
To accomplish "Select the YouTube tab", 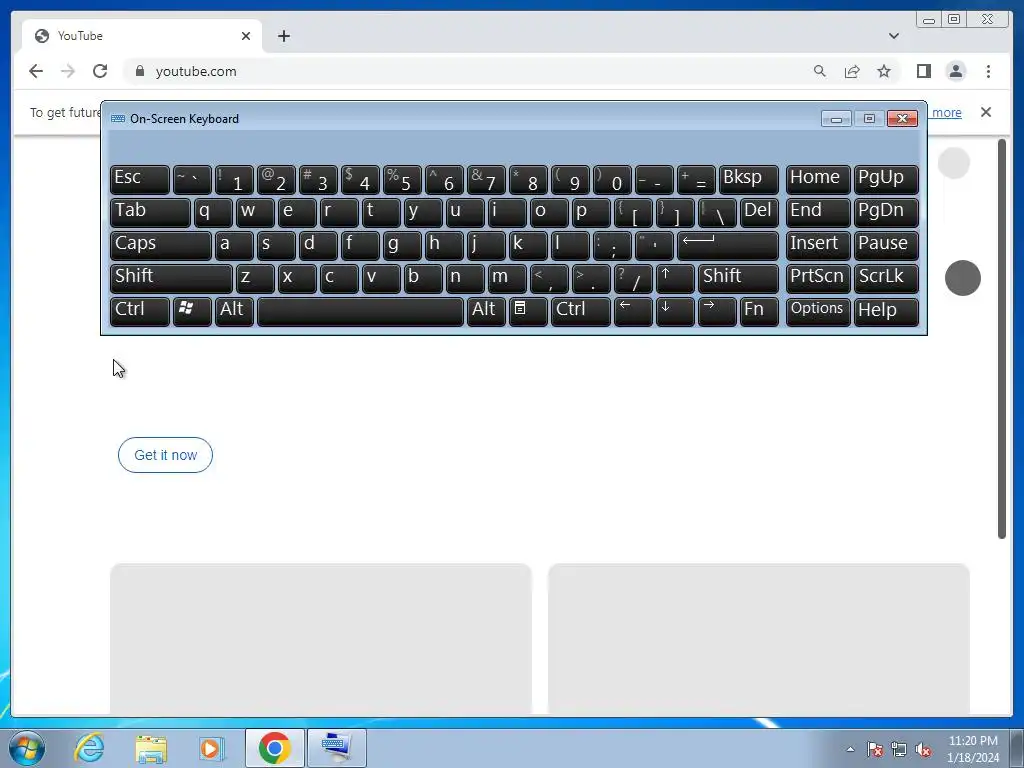I will point(142,36).
